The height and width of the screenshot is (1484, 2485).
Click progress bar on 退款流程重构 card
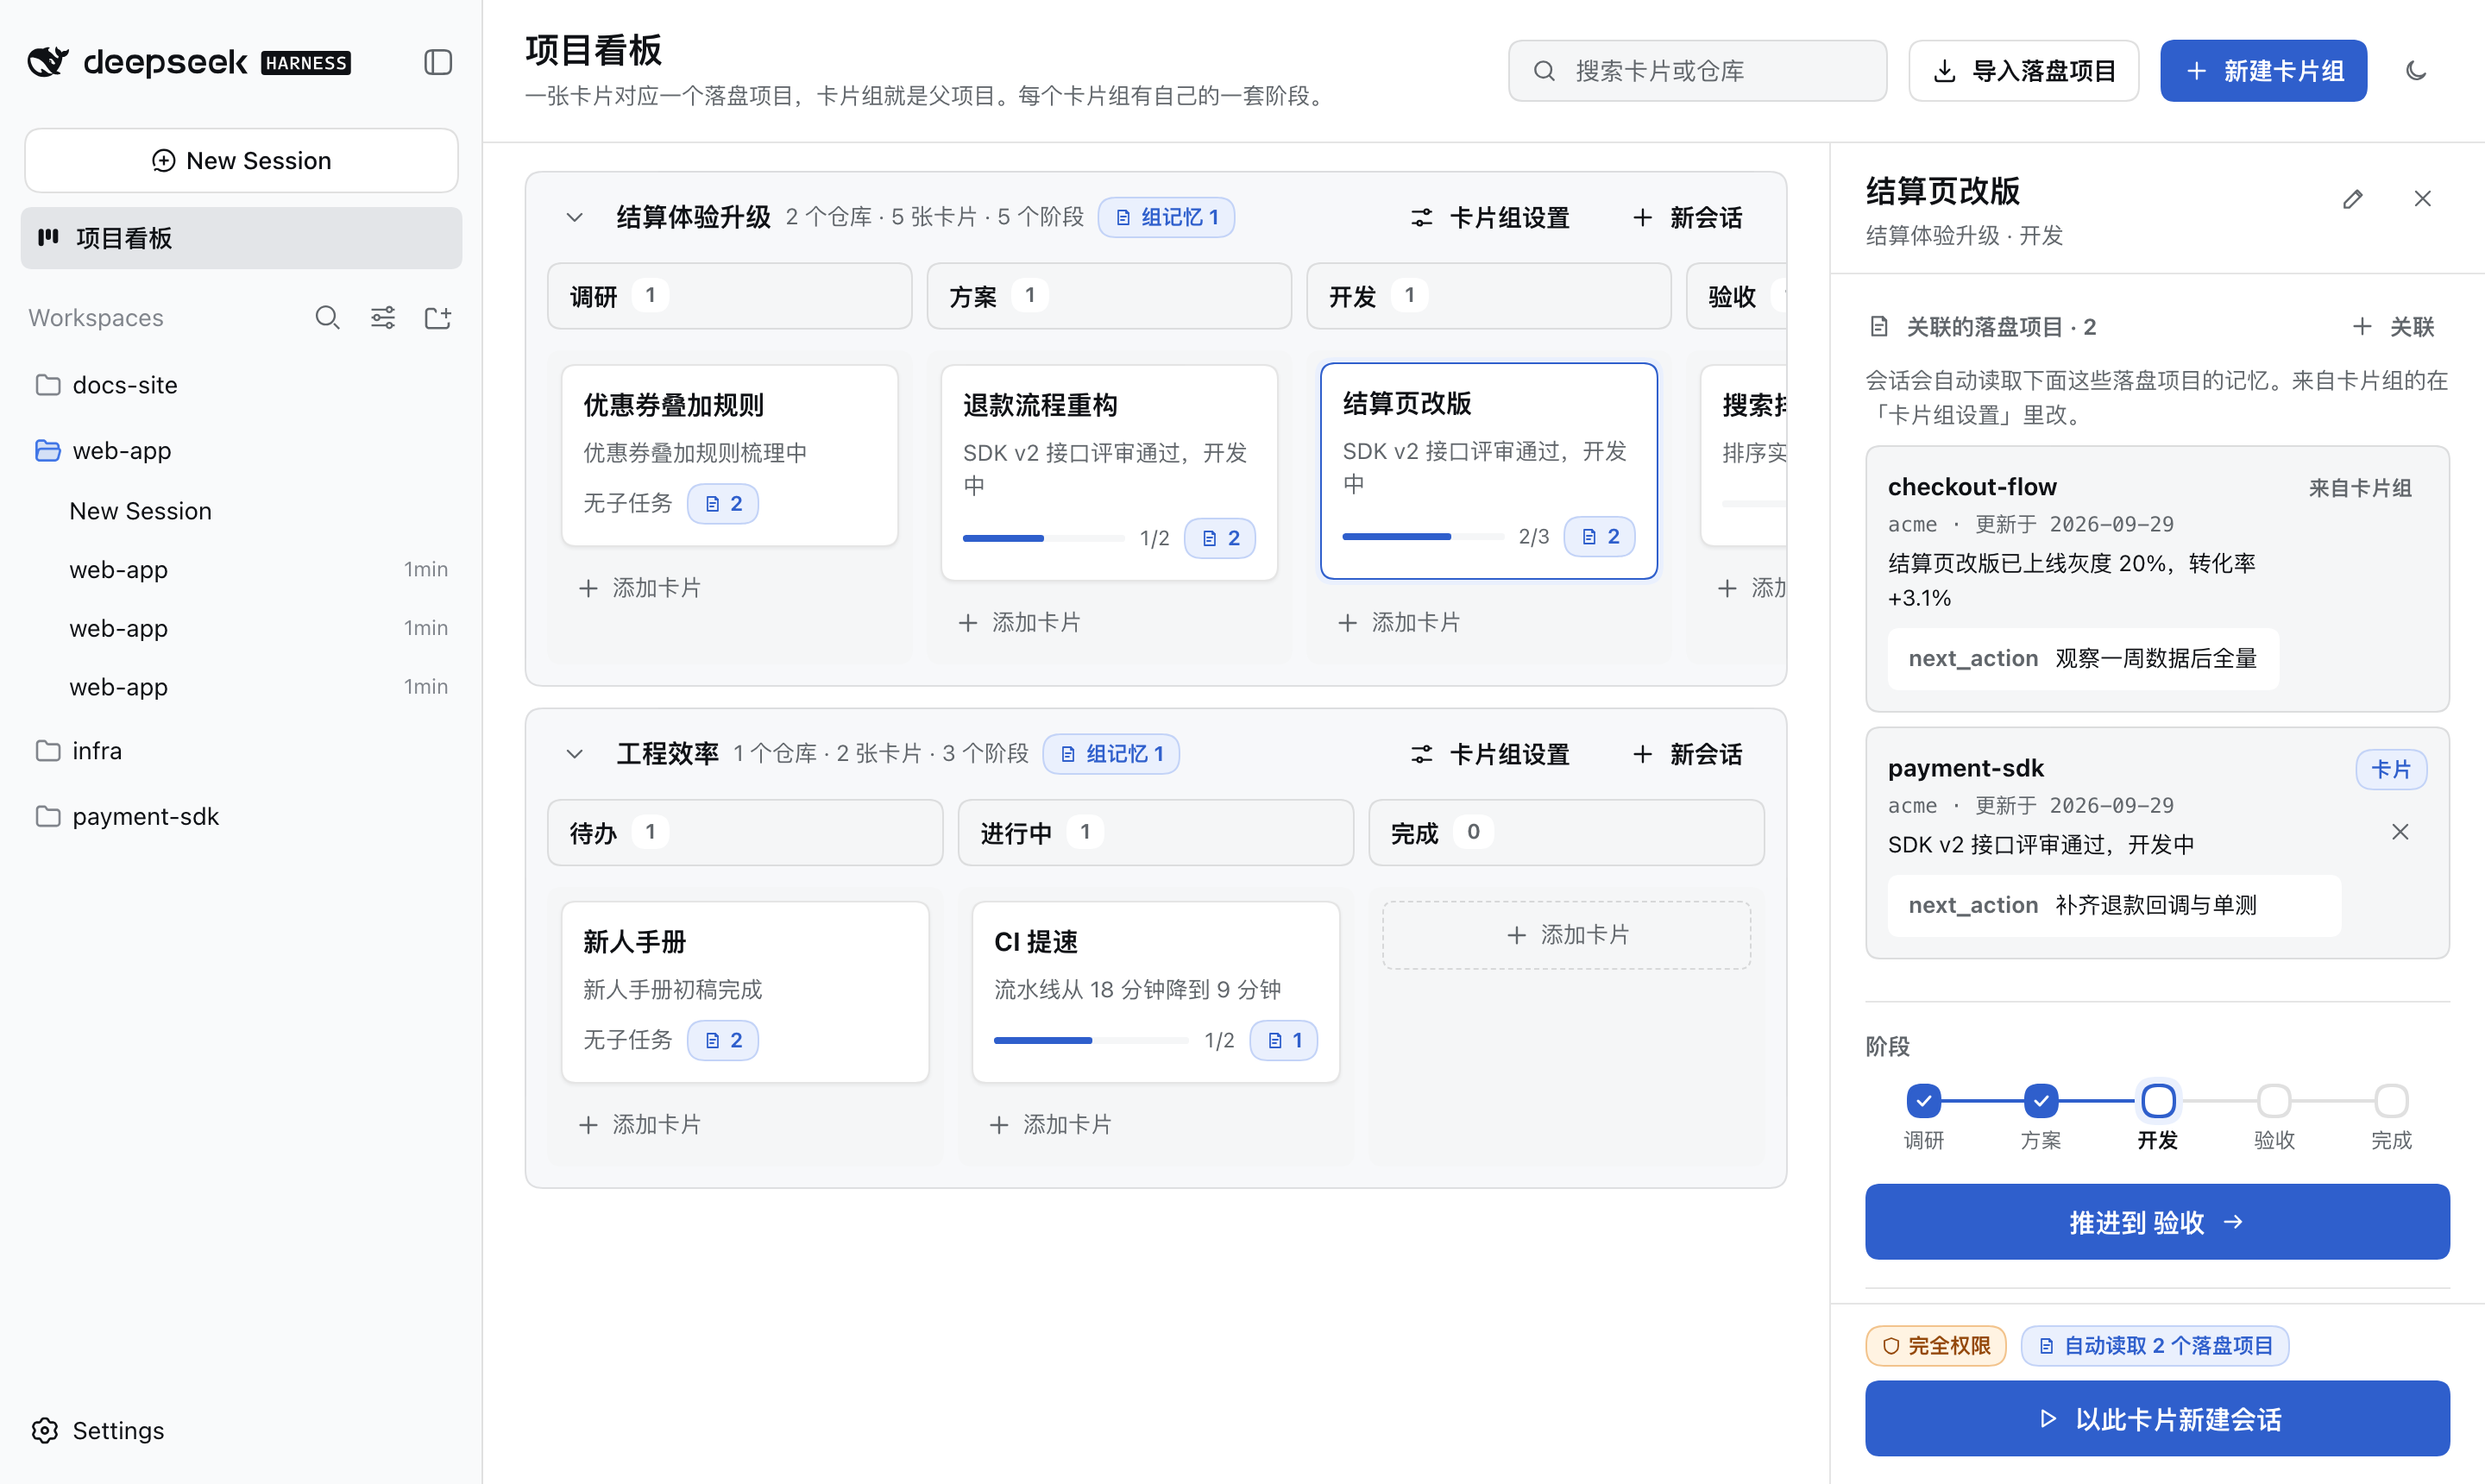click(x=1043, y=538)
